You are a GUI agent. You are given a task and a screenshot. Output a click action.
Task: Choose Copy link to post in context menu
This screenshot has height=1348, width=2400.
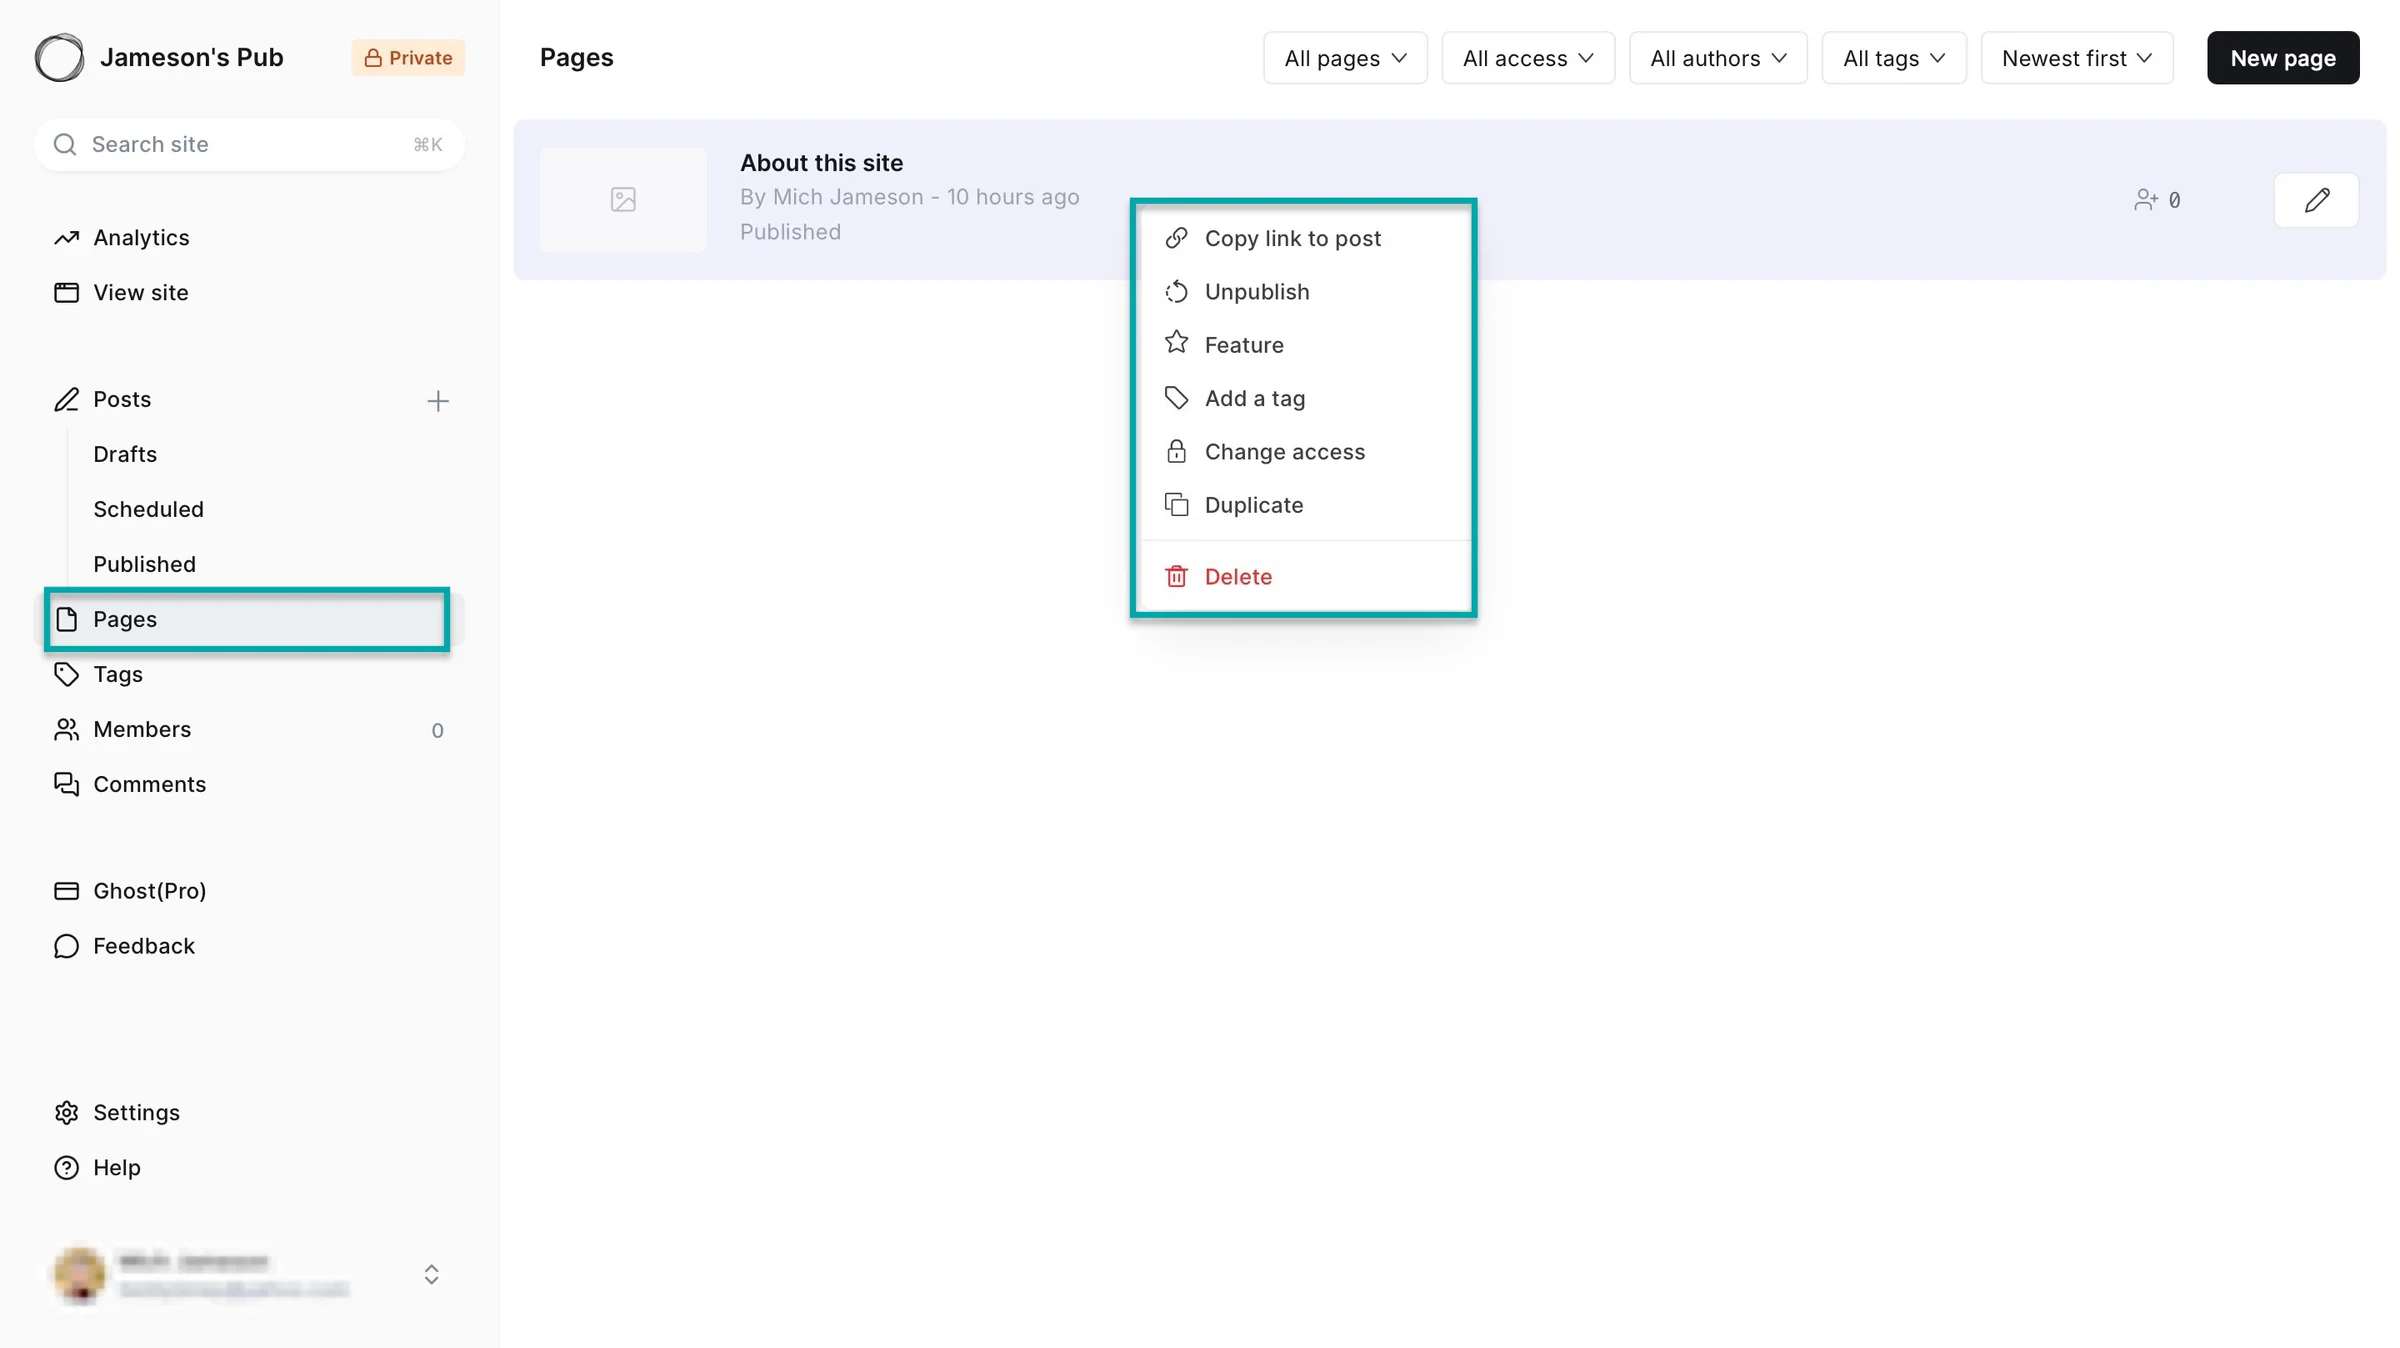click(x=1304, y=239)
